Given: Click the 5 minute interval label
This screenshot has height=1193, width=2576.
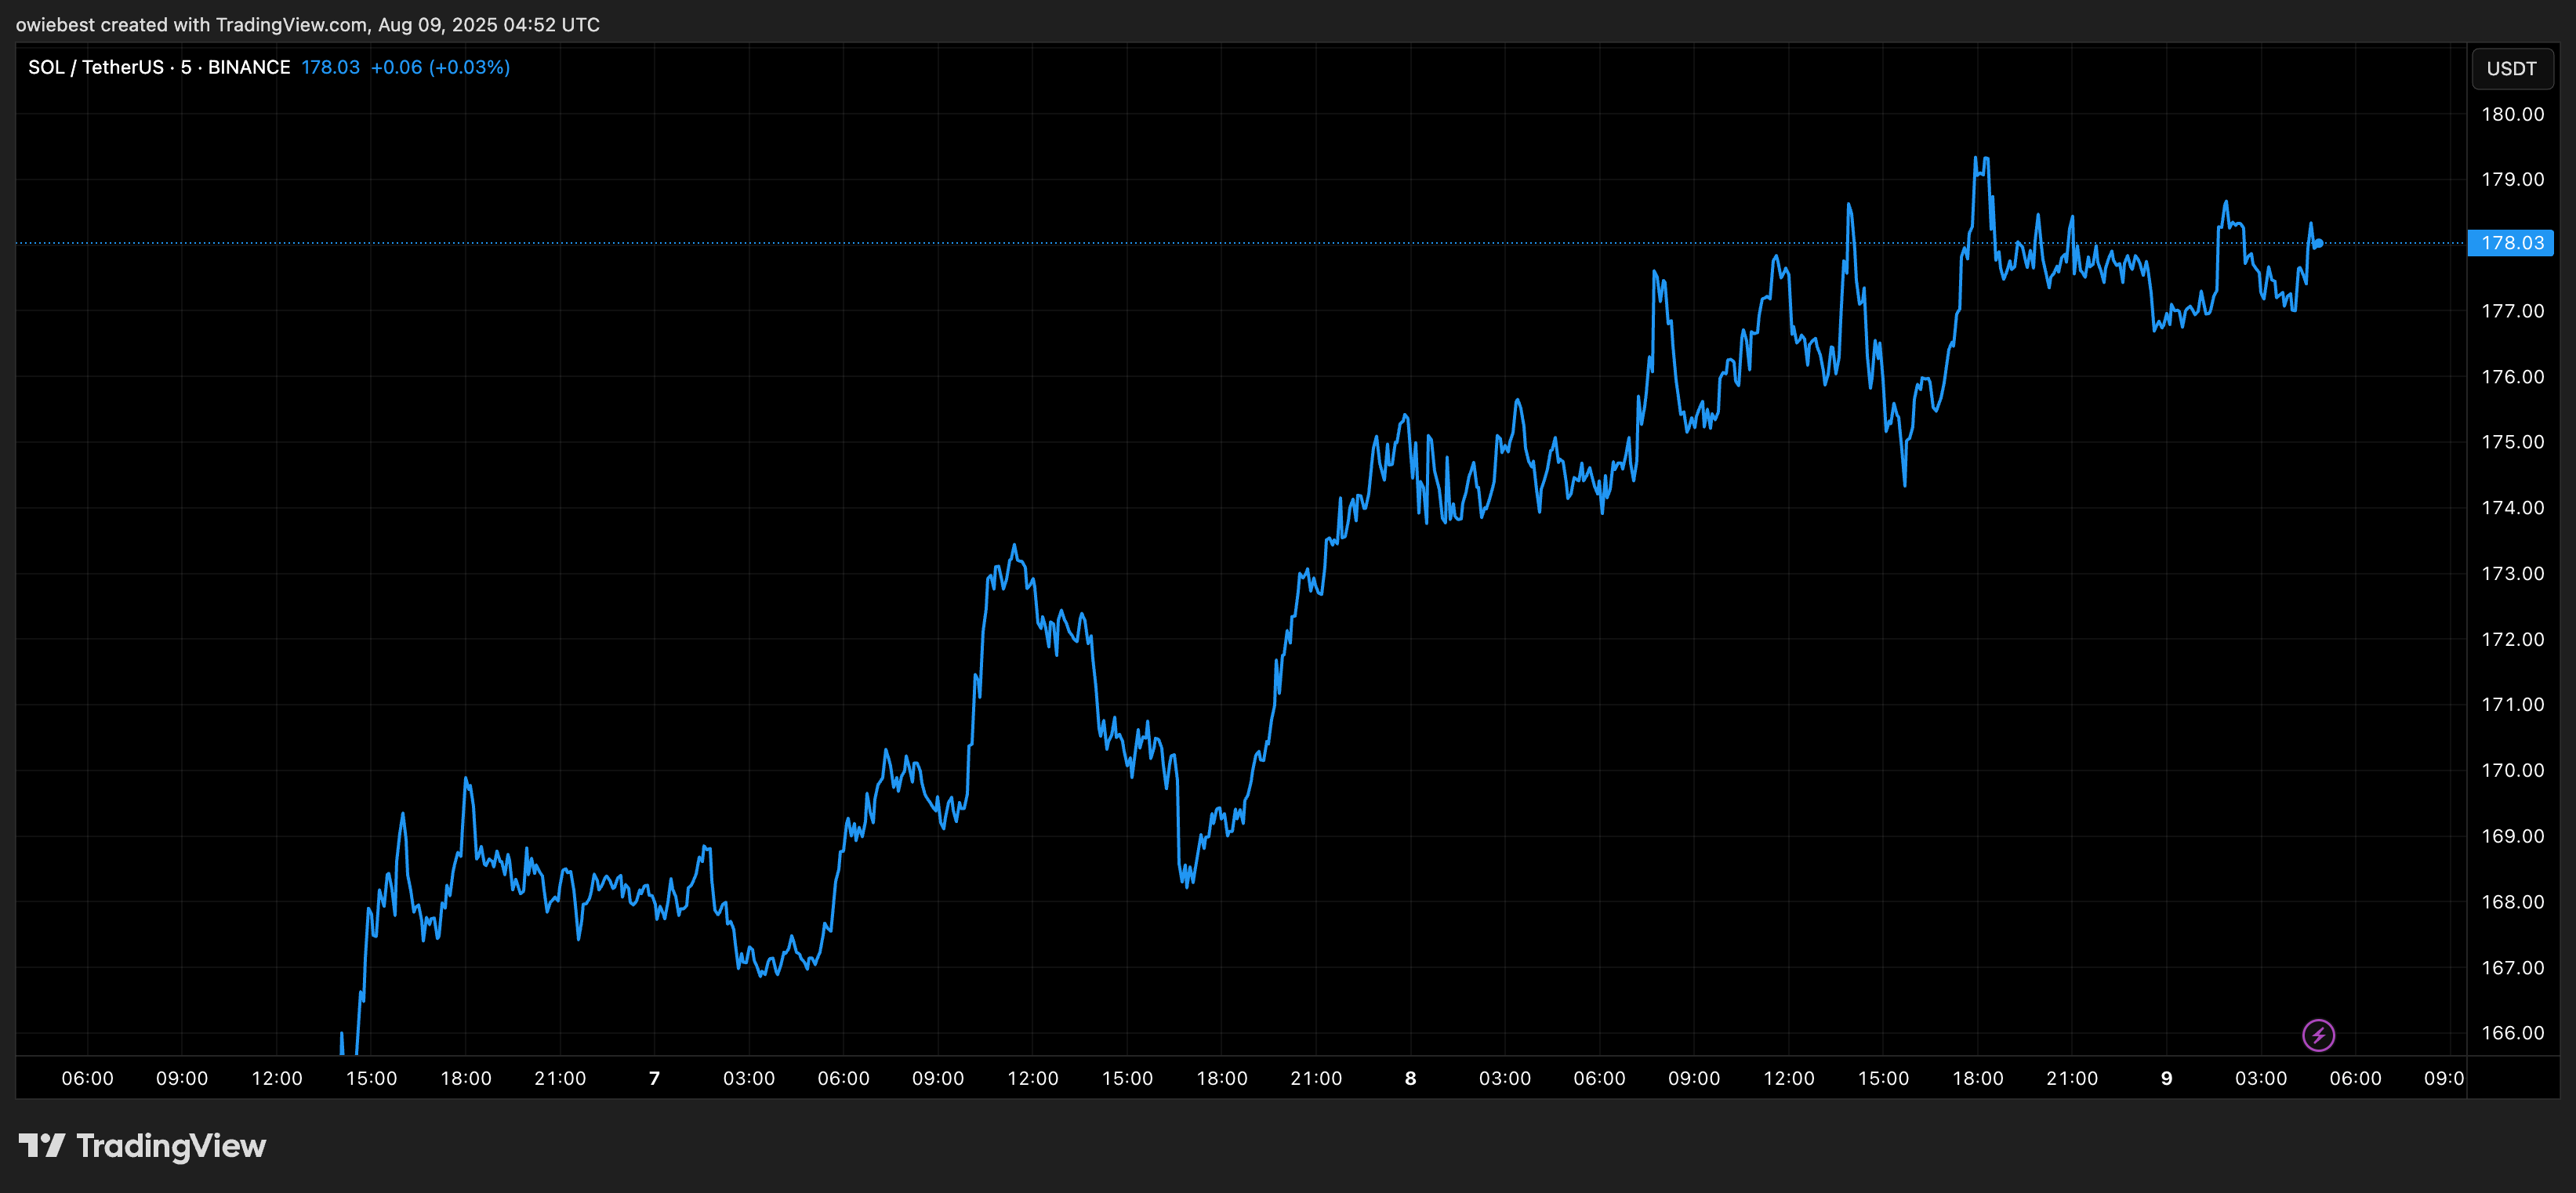Looking at the screenshot, I should [x=186, y=67].
